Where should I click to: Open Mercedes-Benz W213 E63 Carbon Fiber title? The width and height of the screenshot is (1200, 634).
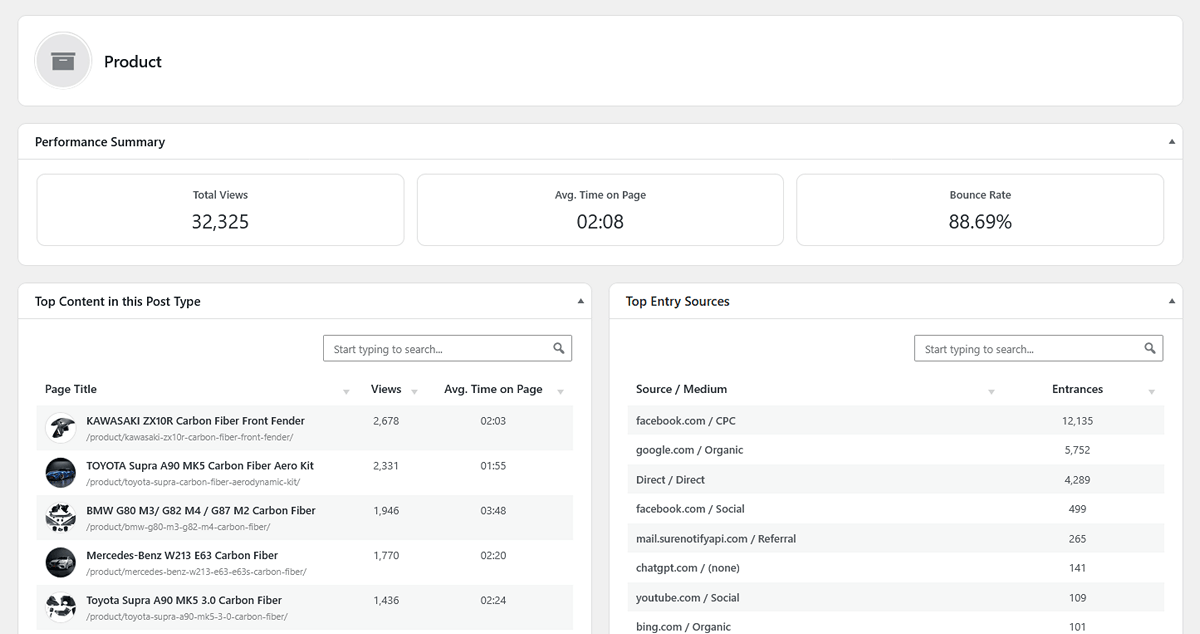[182, 555]
